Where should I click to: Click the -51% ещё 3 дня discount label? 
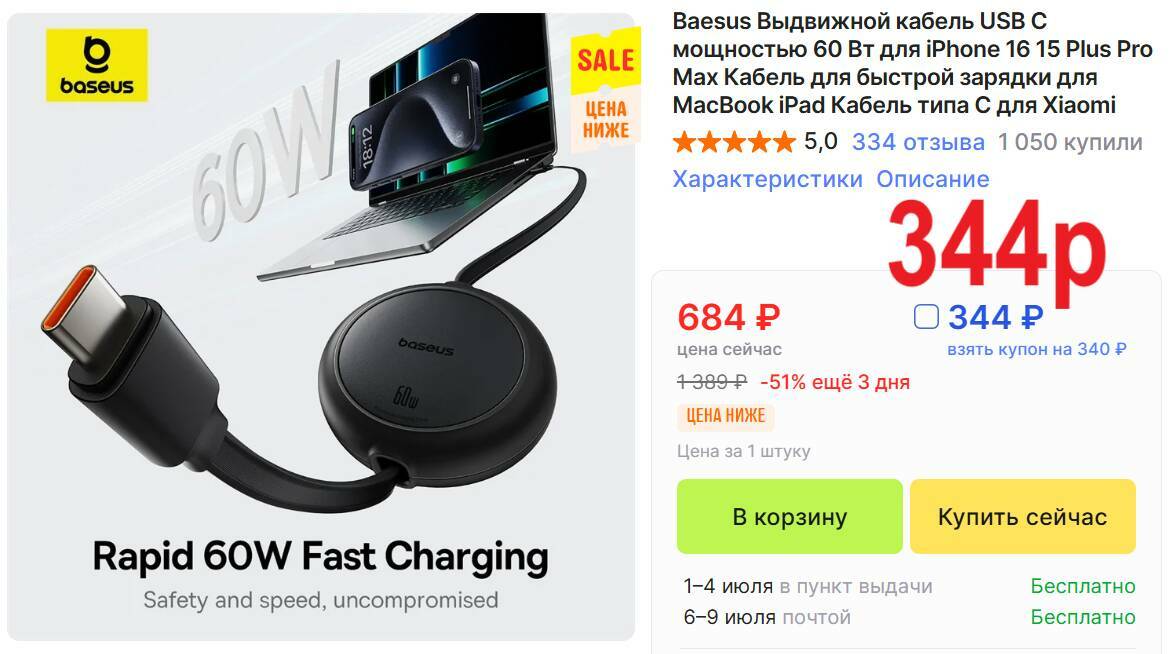835,382
